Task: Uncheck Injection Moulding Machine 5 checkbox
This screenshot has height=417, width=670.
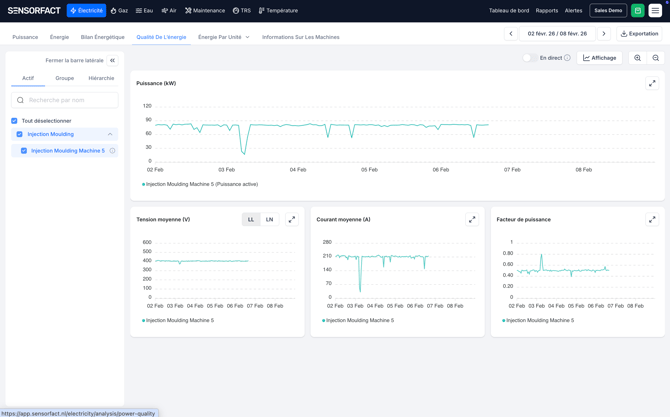Action: pyautogui.click(x=24, y=151)
